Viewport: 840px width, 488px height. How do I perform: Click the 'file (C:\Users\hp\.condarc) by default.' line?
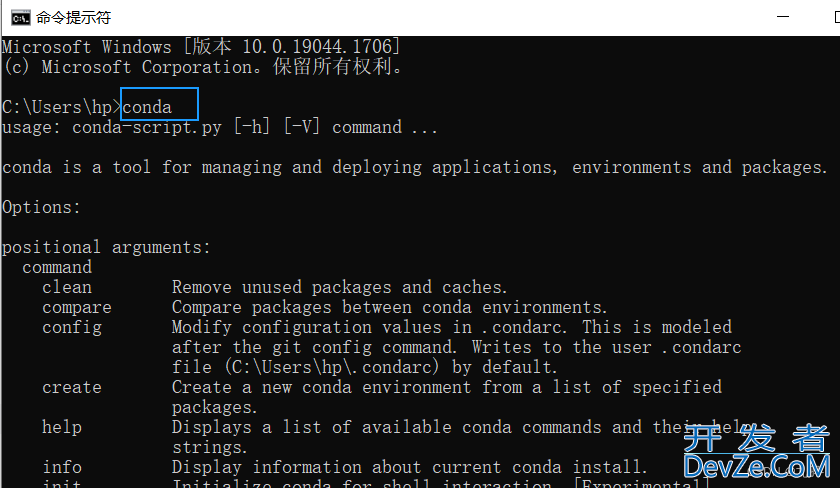pyautogui.click(x=364, y=367)
